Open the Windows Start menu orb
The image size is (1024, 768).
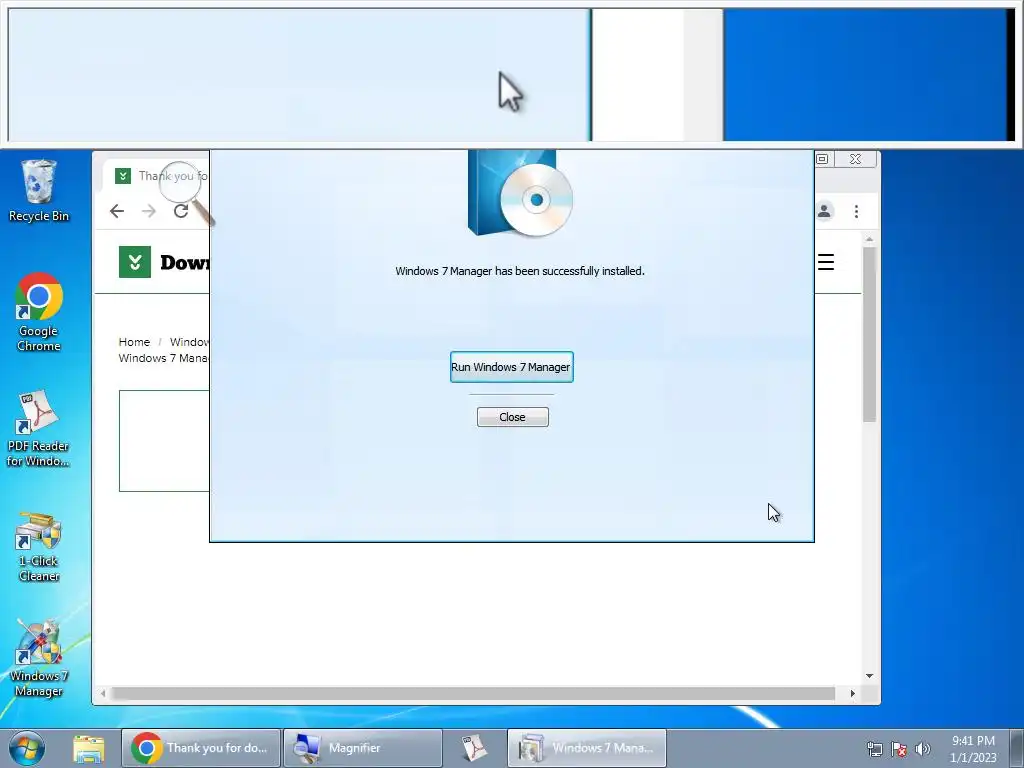click(x=27, y=748)
